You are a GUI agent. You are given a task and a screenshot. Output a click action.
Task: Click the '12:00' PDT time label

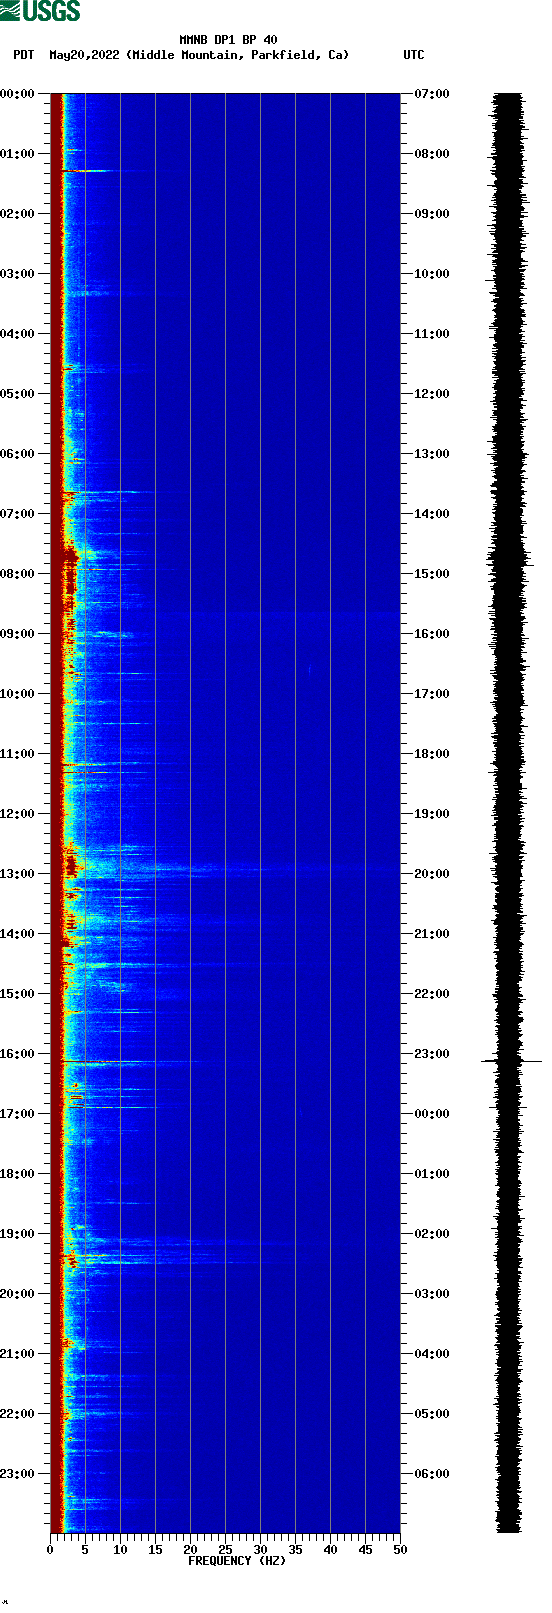18,814
